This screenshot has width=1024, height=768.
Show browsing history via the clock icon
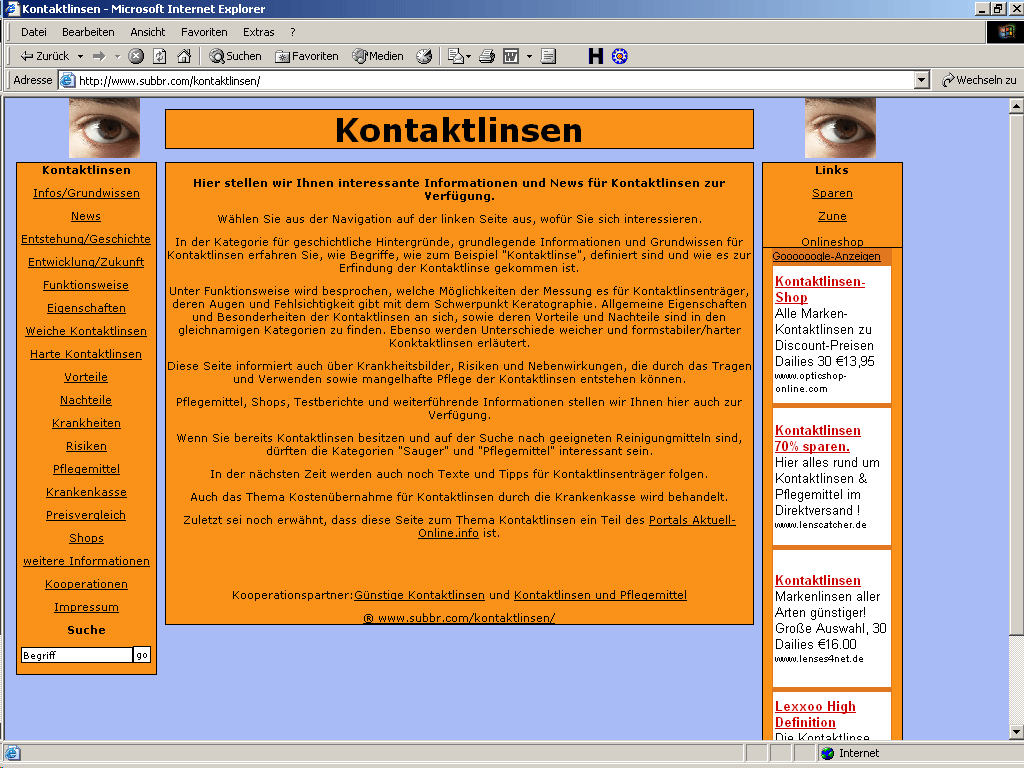pyautogui.click(x=424, y=56)
